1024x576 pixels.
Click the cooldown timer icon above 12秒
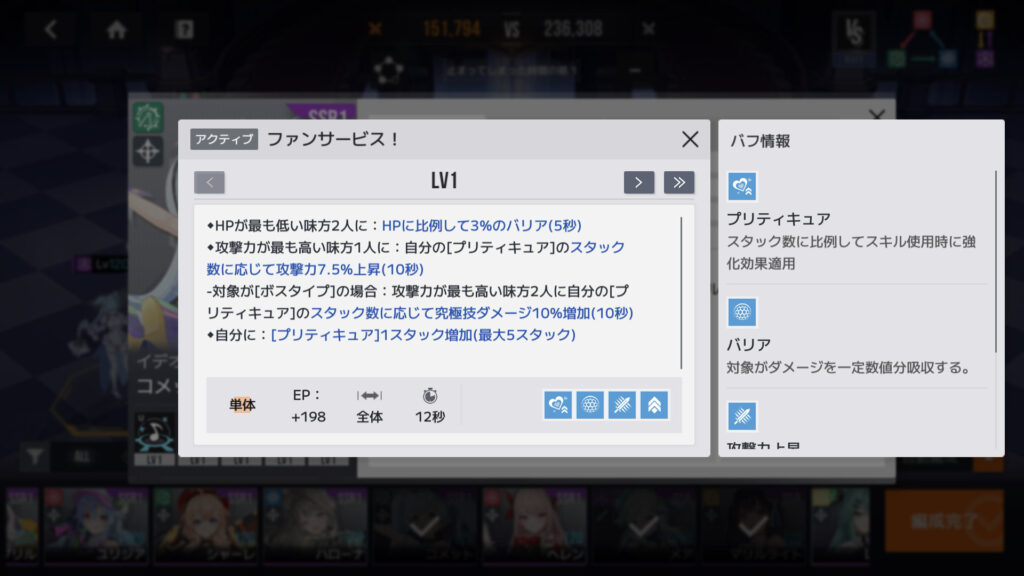pyautogui.click(x=430, y=396)
